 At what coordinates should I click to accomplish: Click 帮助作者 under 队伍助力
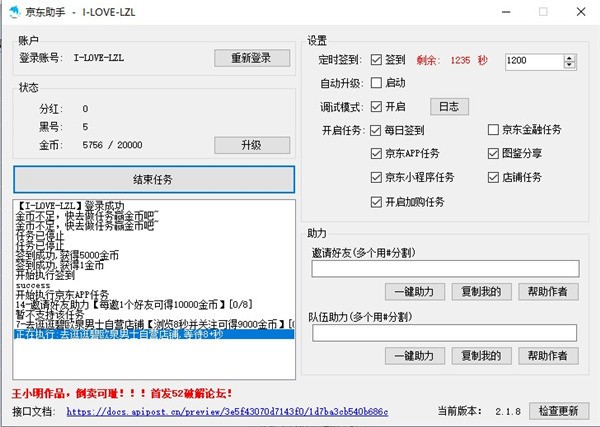click(x=548, y=356)
